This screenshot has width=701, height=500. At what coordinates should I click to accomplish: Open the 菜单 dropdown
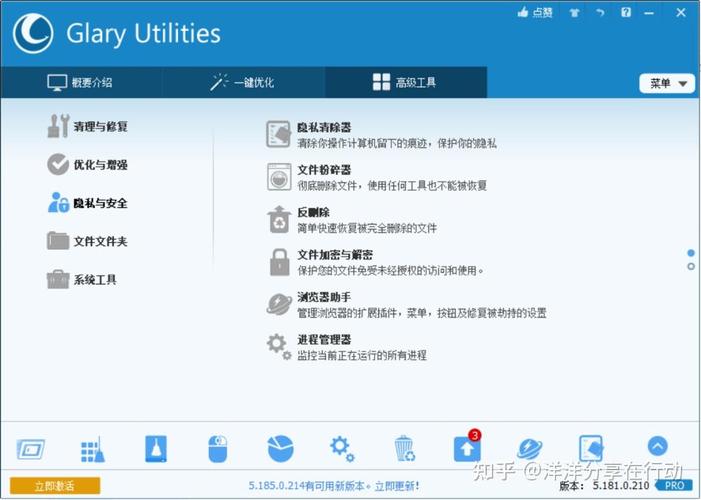[667, 83]
